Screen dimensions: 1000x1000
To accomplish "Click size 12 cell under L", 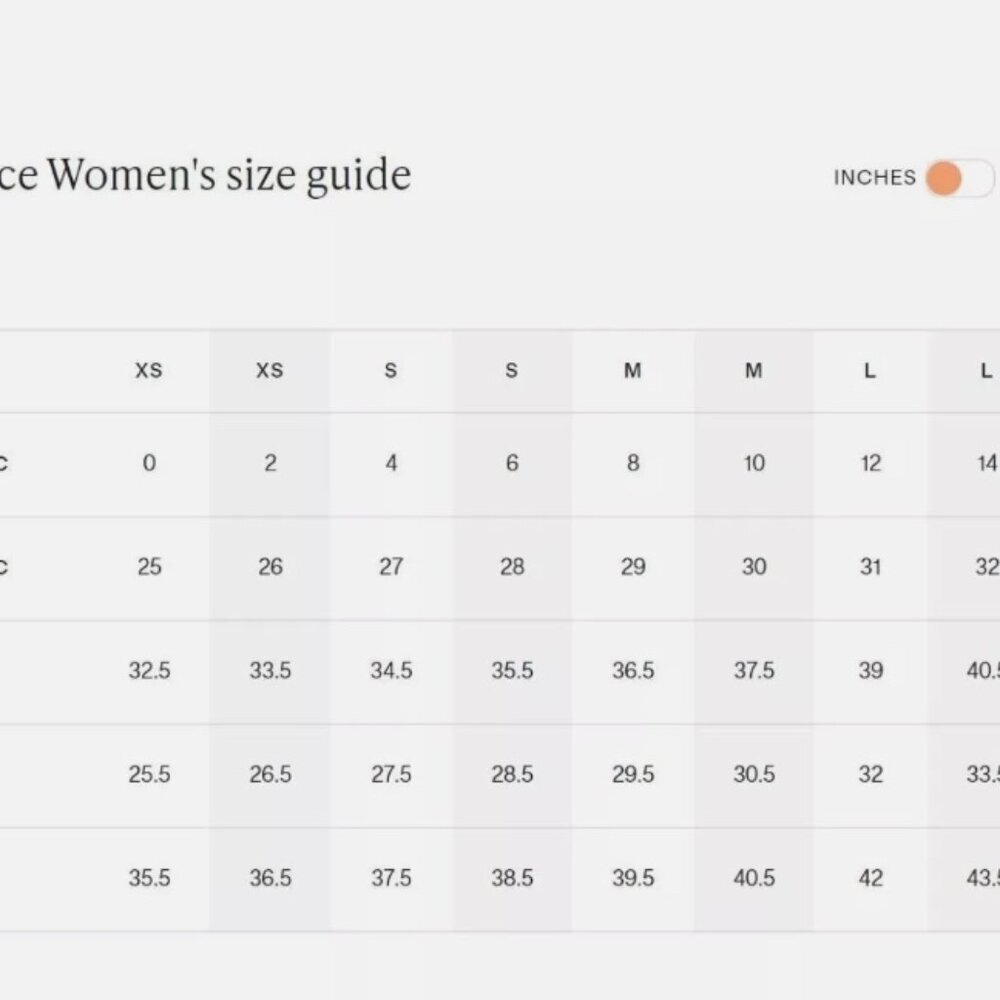I will pos(871,462).
